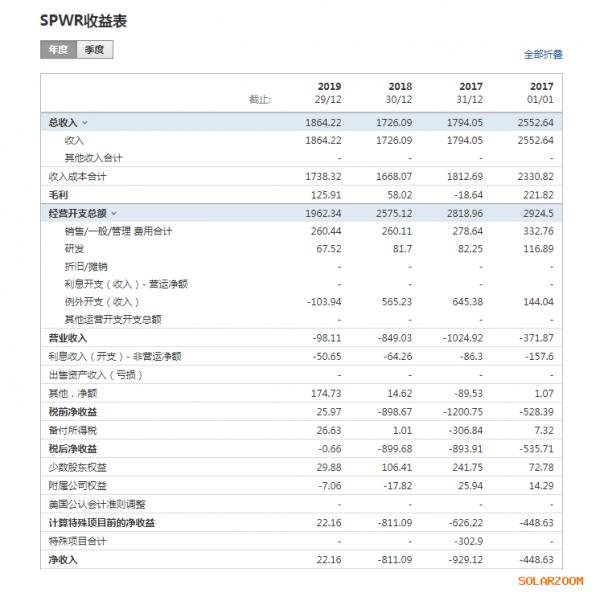Click value 25.97 in 税前净收益 row
Viewport: 600px width, 609px height.
[x=329, y=412]
